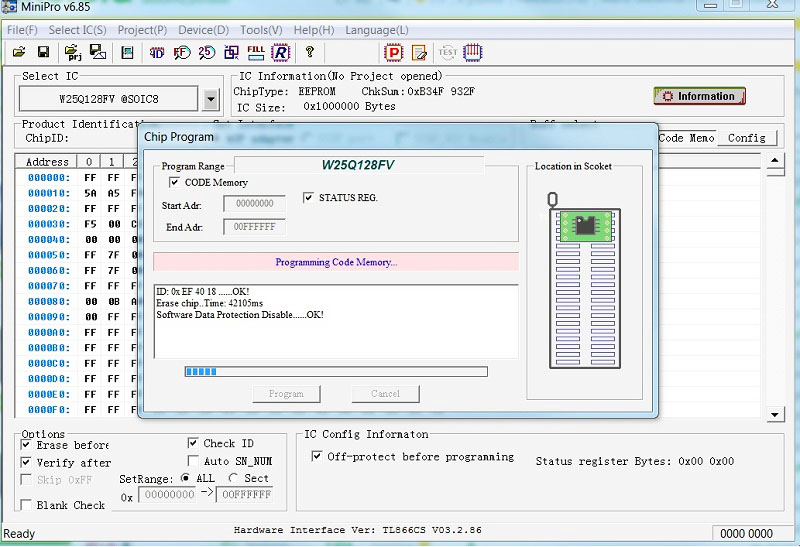The image size is (800, 547).
Task: Uncheck Erase before option
Action: pyautogui.click(x=26, y=445)
